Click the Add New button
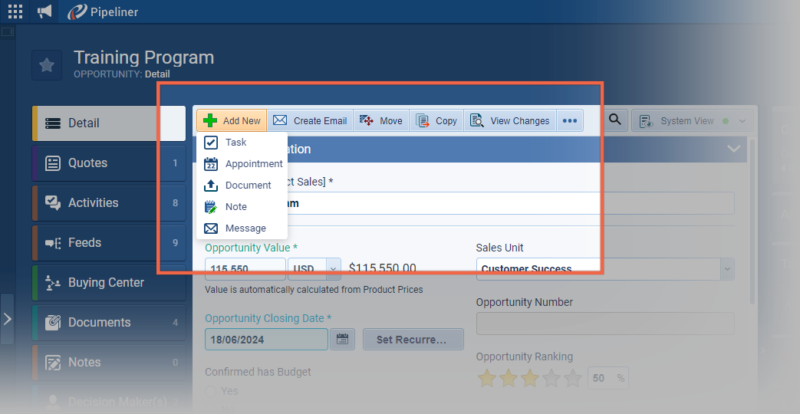The image size is (800, 414). click(x=232, y=121)
